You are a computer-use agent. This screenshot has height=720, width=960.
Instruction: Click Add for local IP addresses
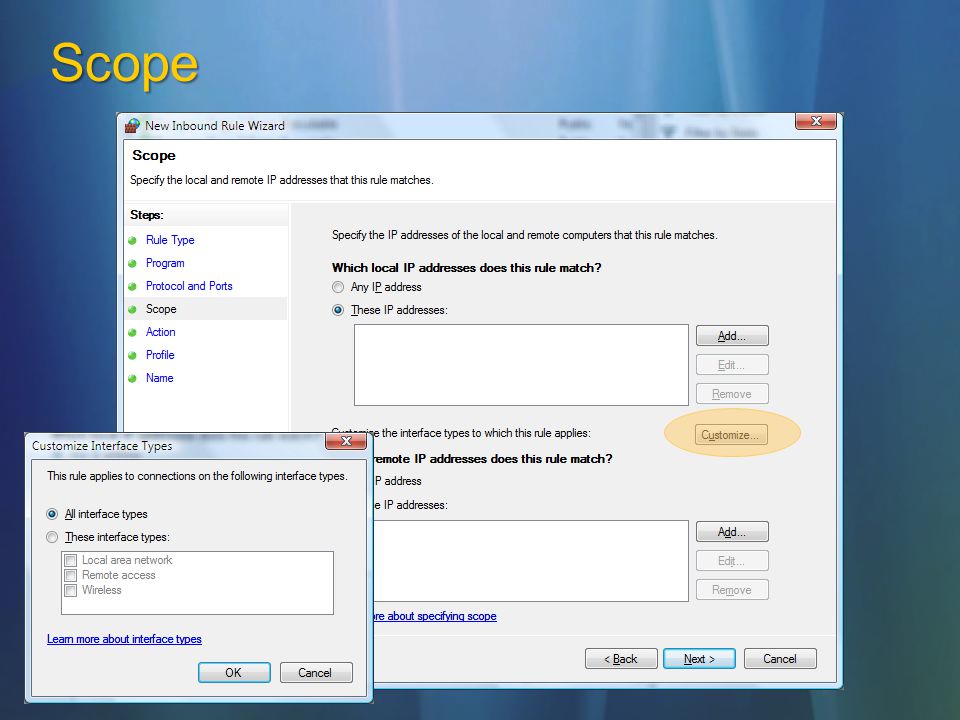[732, 336]
